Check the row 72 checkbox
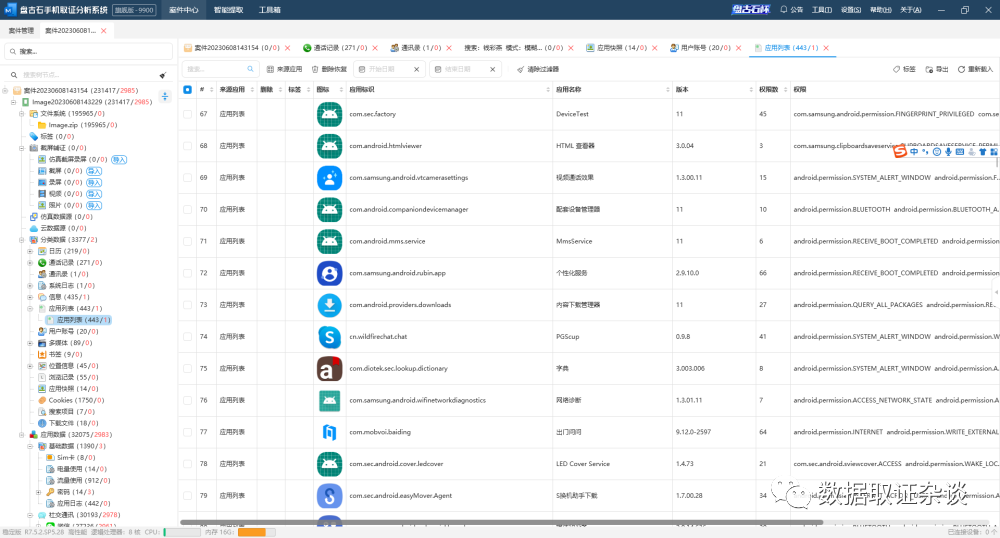Image resolution: width=1000 pixels, height=538 pixels. [188, 273]
